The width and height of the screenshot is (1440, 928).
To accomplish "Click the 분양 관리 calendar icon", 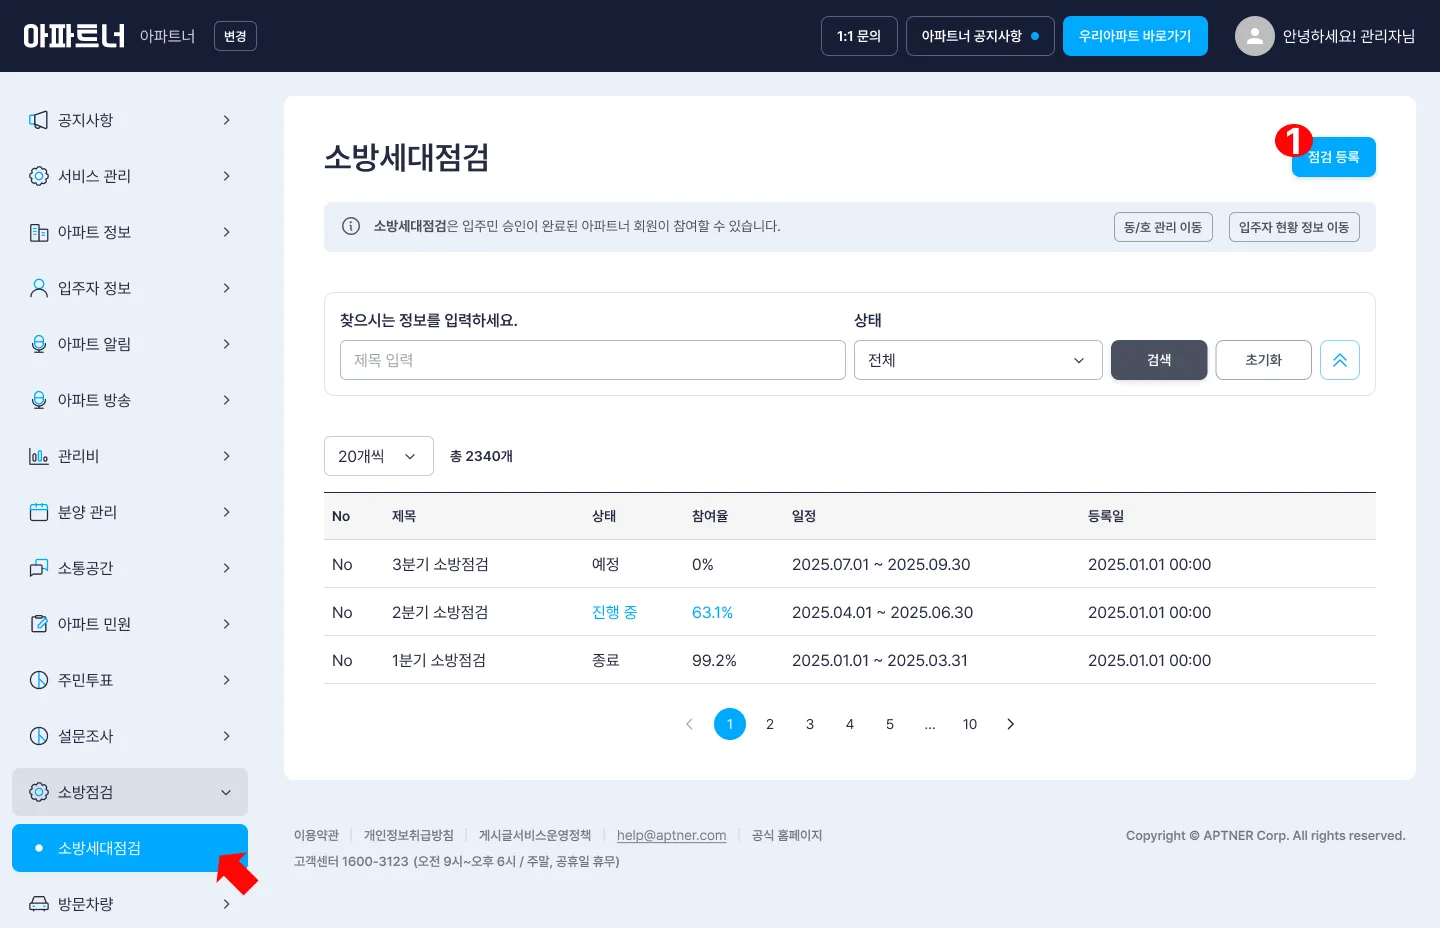I will (x=39, y=512).
